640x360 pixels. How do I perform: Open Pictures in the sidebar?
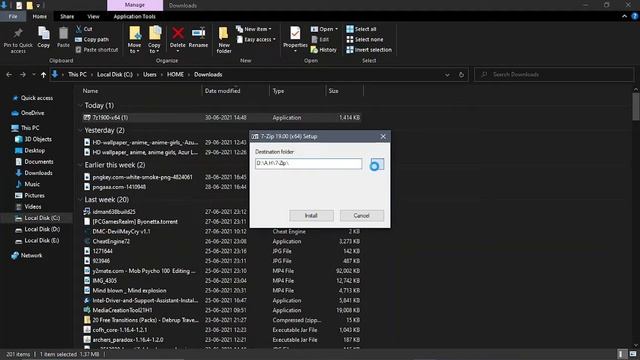point(30,196)
